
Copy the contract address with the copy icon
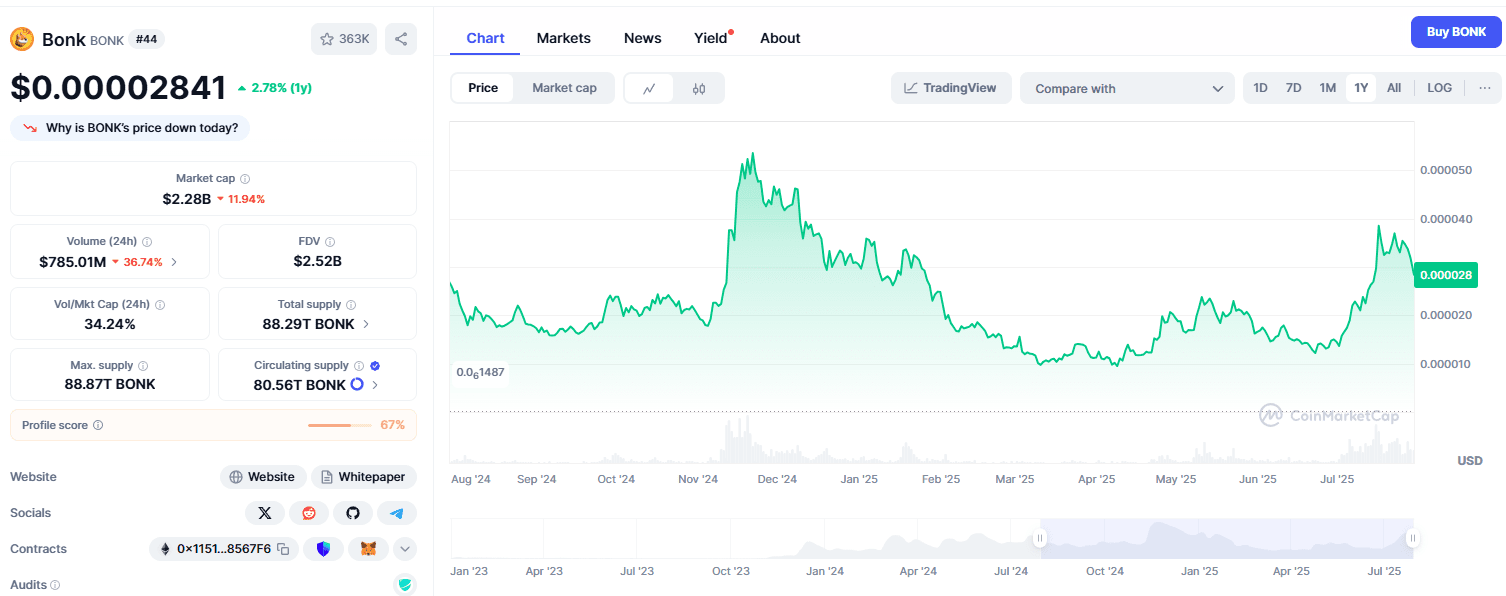[x=283, y=549]
